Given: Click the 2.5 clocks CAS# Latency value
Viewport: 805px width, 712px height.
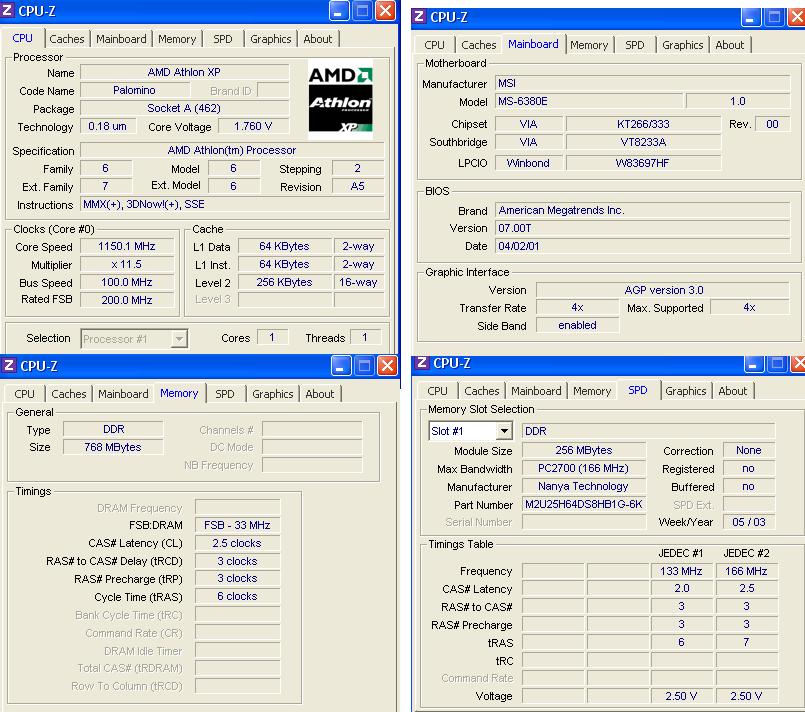Looking at the screenshot, I should [x=237, y=543].
